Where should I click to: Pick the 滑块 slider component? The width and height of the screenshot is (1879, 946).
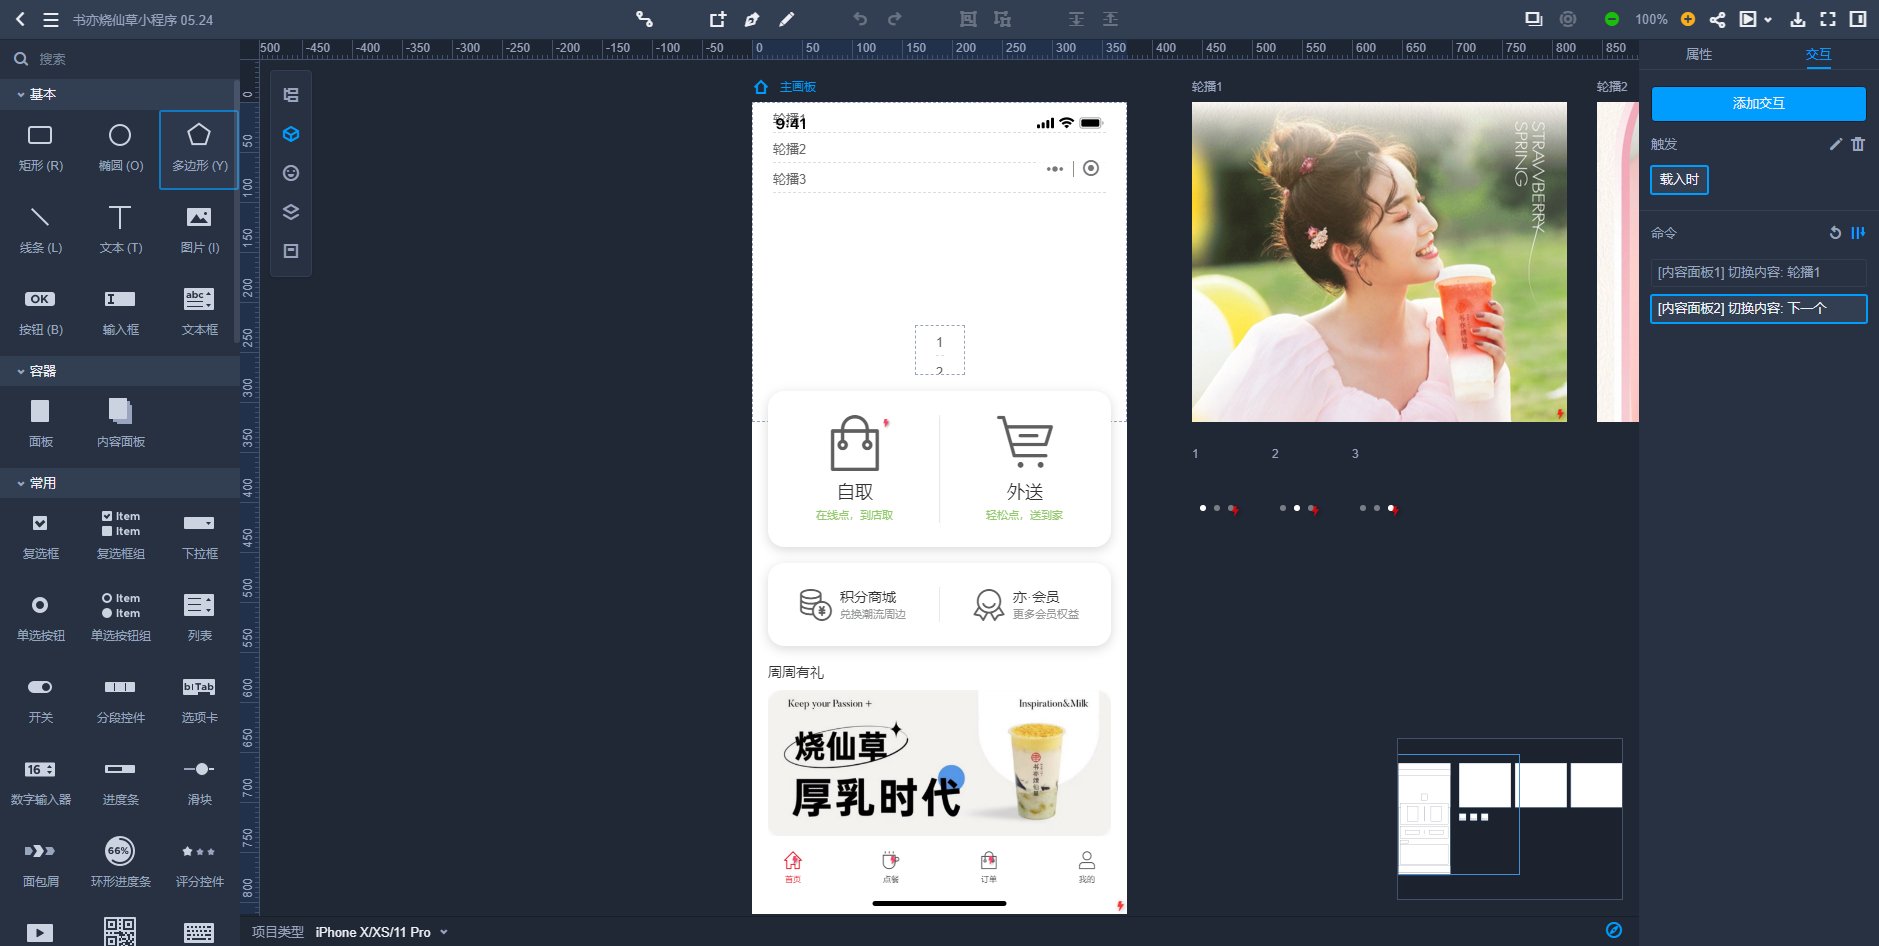pos(199,782)
